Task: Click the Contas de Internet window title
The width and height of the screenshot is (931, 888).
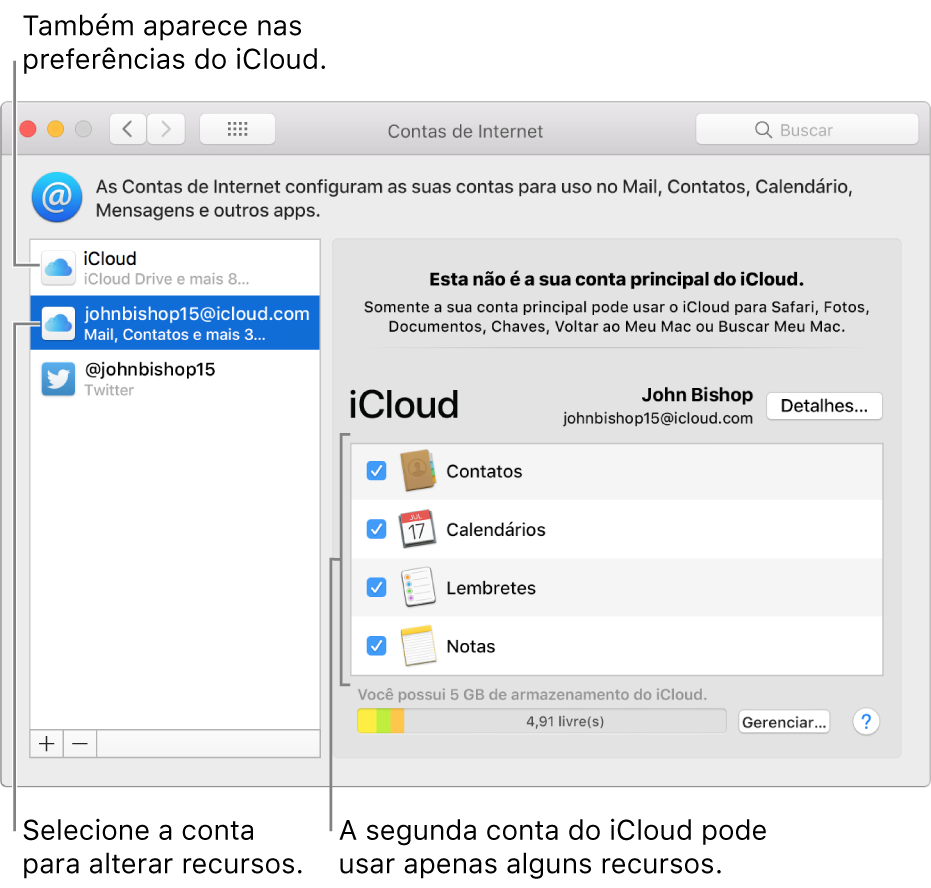Action: point(466,131)
